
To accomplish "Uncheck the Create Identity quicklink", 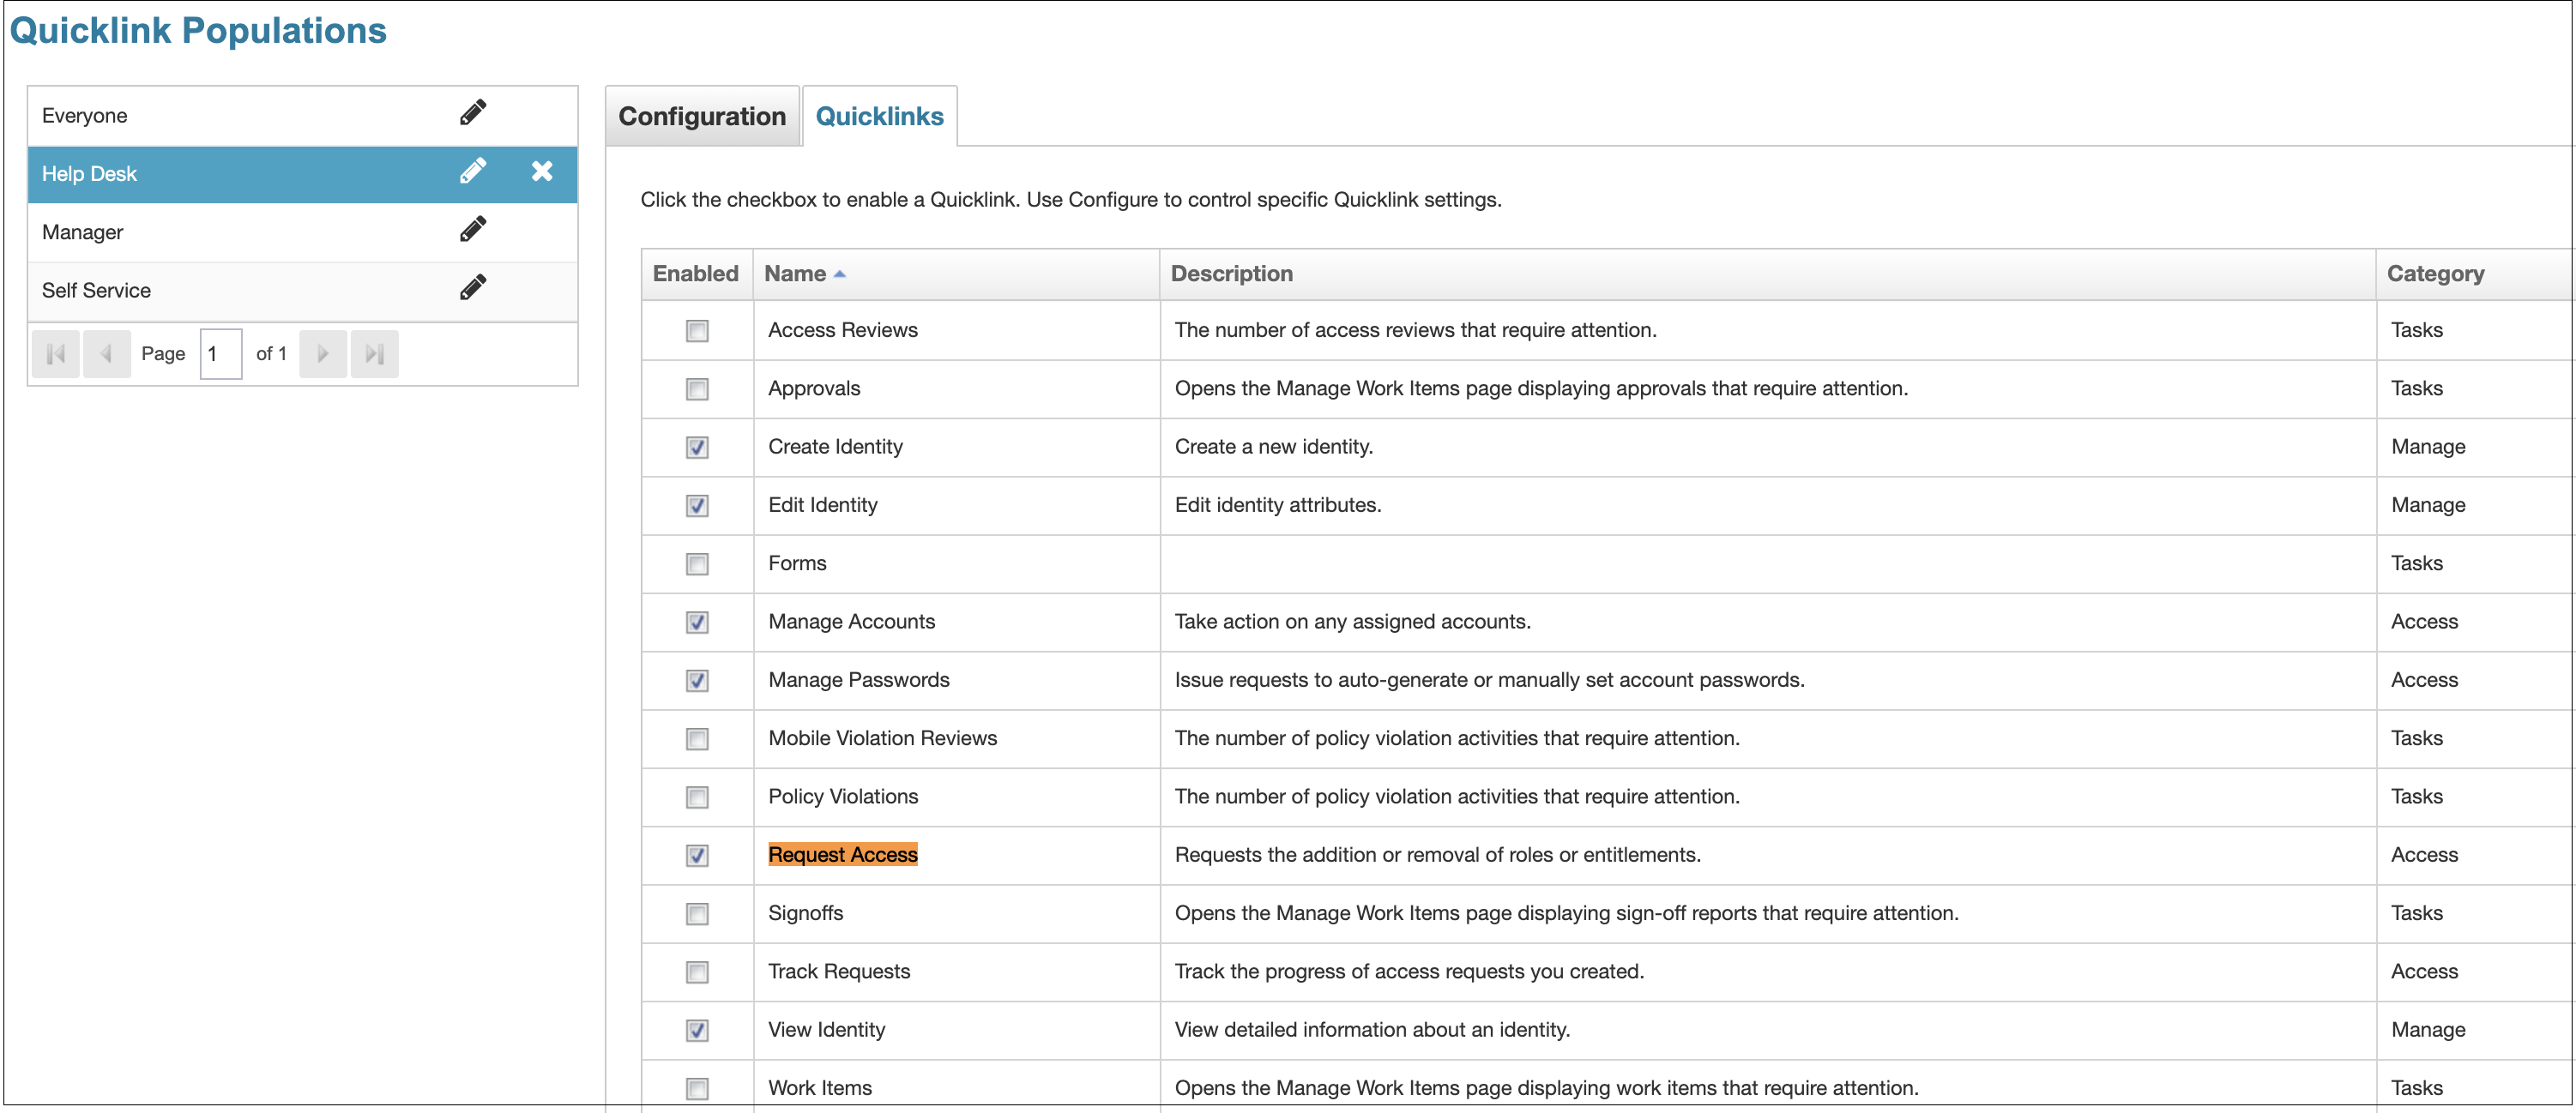I will click(x=697, y=447).
